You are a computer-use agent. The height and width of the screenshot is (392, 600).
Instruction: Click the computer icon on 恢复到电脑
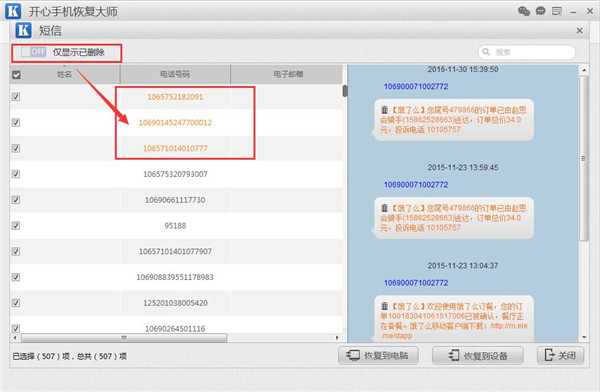pyautogui.click(x=353, y=355)
